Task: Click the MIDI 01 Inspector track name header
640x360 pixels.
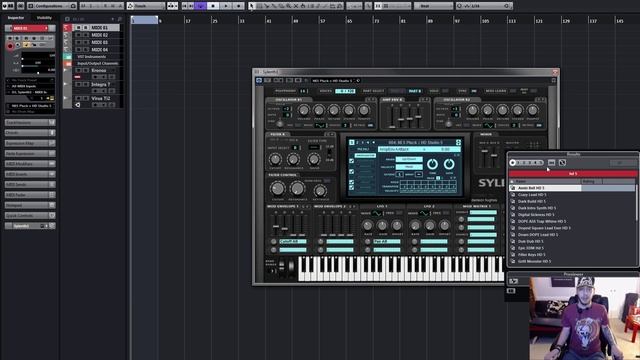Action: click(30, 28)
